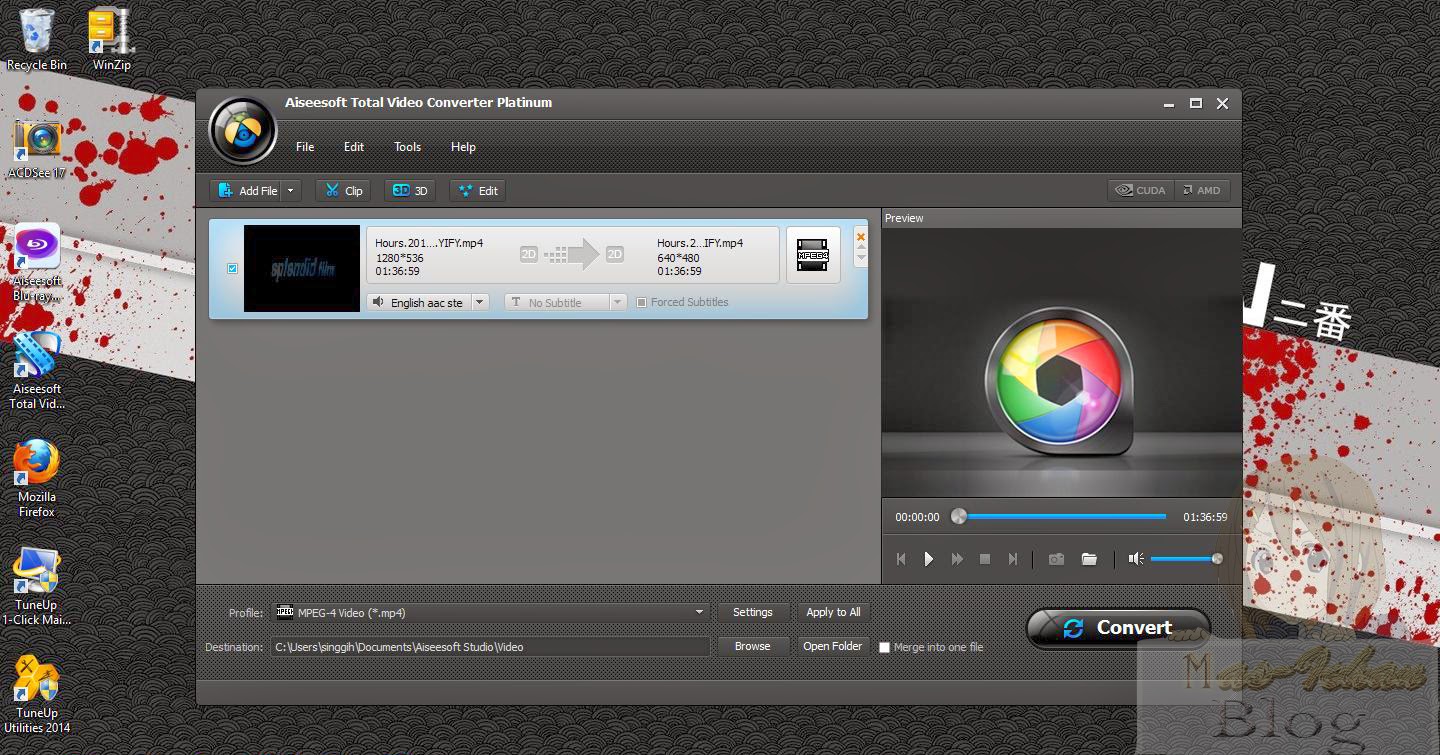Click the 00:00:00 current time label

pyautogui.click(x=917, y=517)
